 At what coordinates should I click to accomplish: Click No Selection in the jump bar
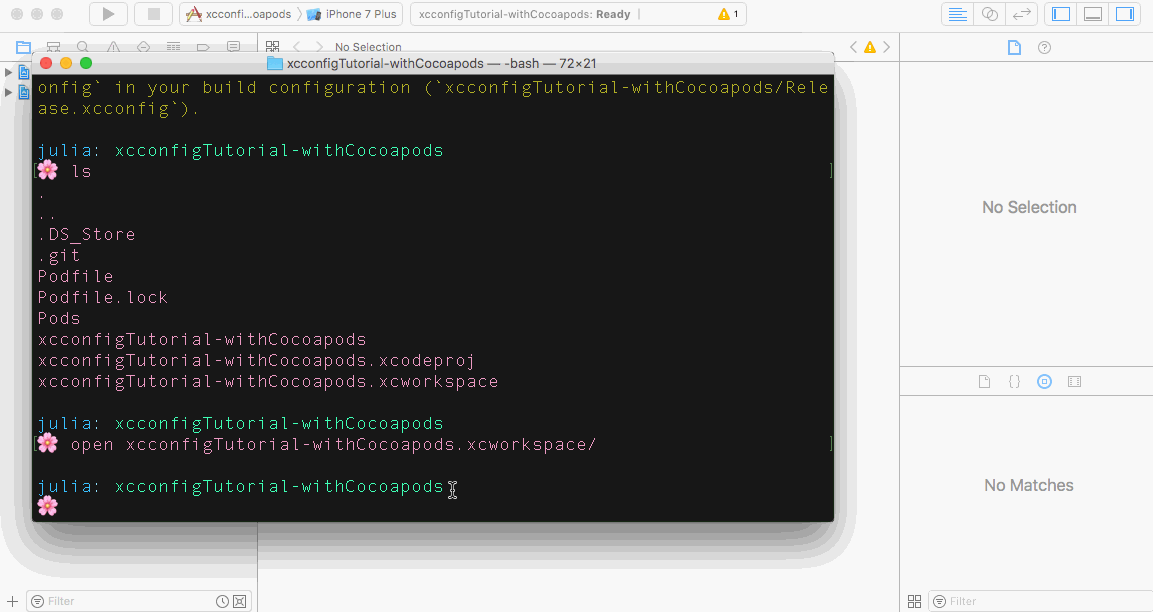[x=368, y=46]
